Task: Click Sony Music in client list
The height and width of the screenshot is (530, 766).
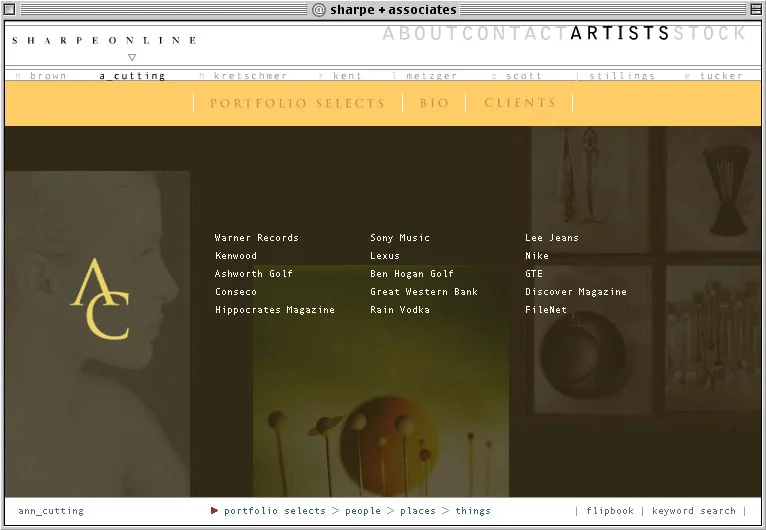Action: (x=400, y=238)
